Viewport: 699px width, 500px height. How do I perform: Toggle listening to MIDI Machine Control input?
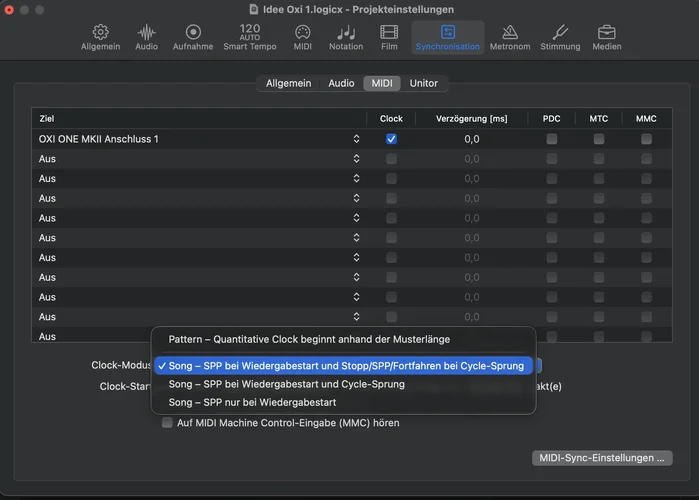tap(167, 422)
